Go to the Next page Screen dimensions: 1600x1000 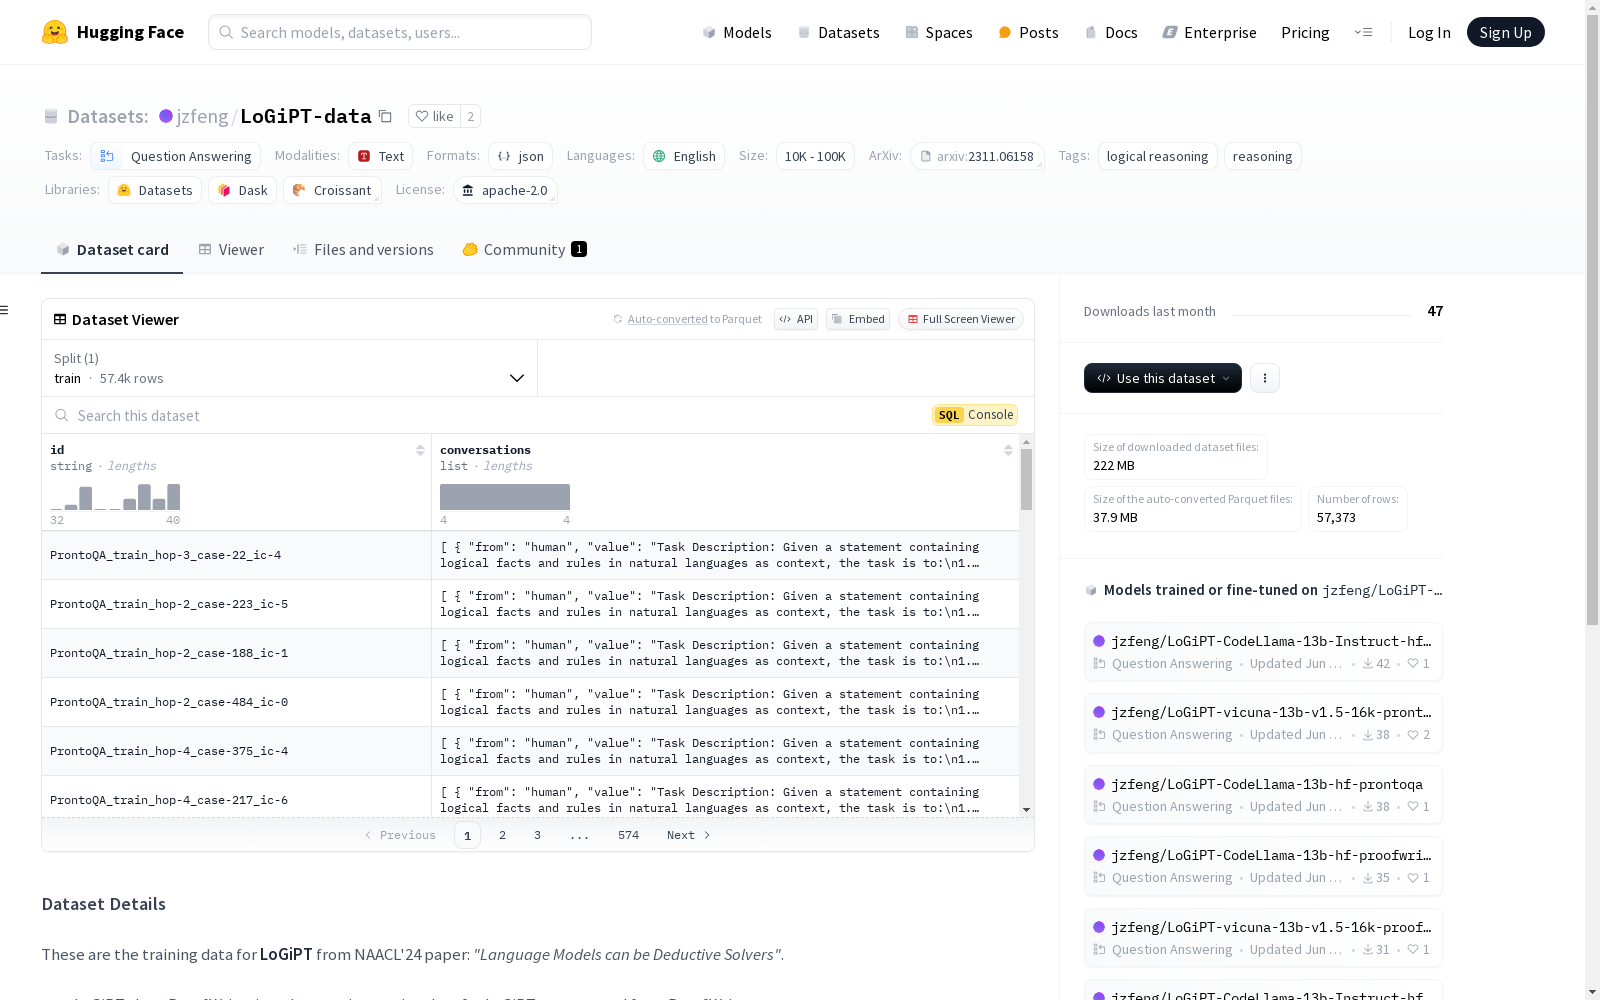click(x=689, y=835)
